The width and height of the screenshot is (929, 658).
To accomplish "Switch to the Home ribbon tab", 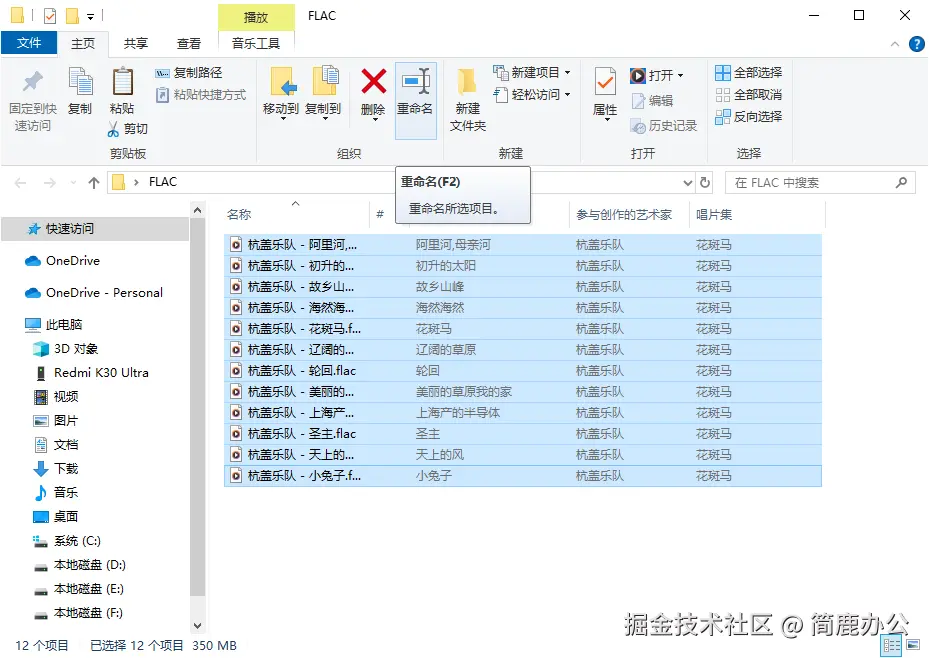I will [83, 43].
